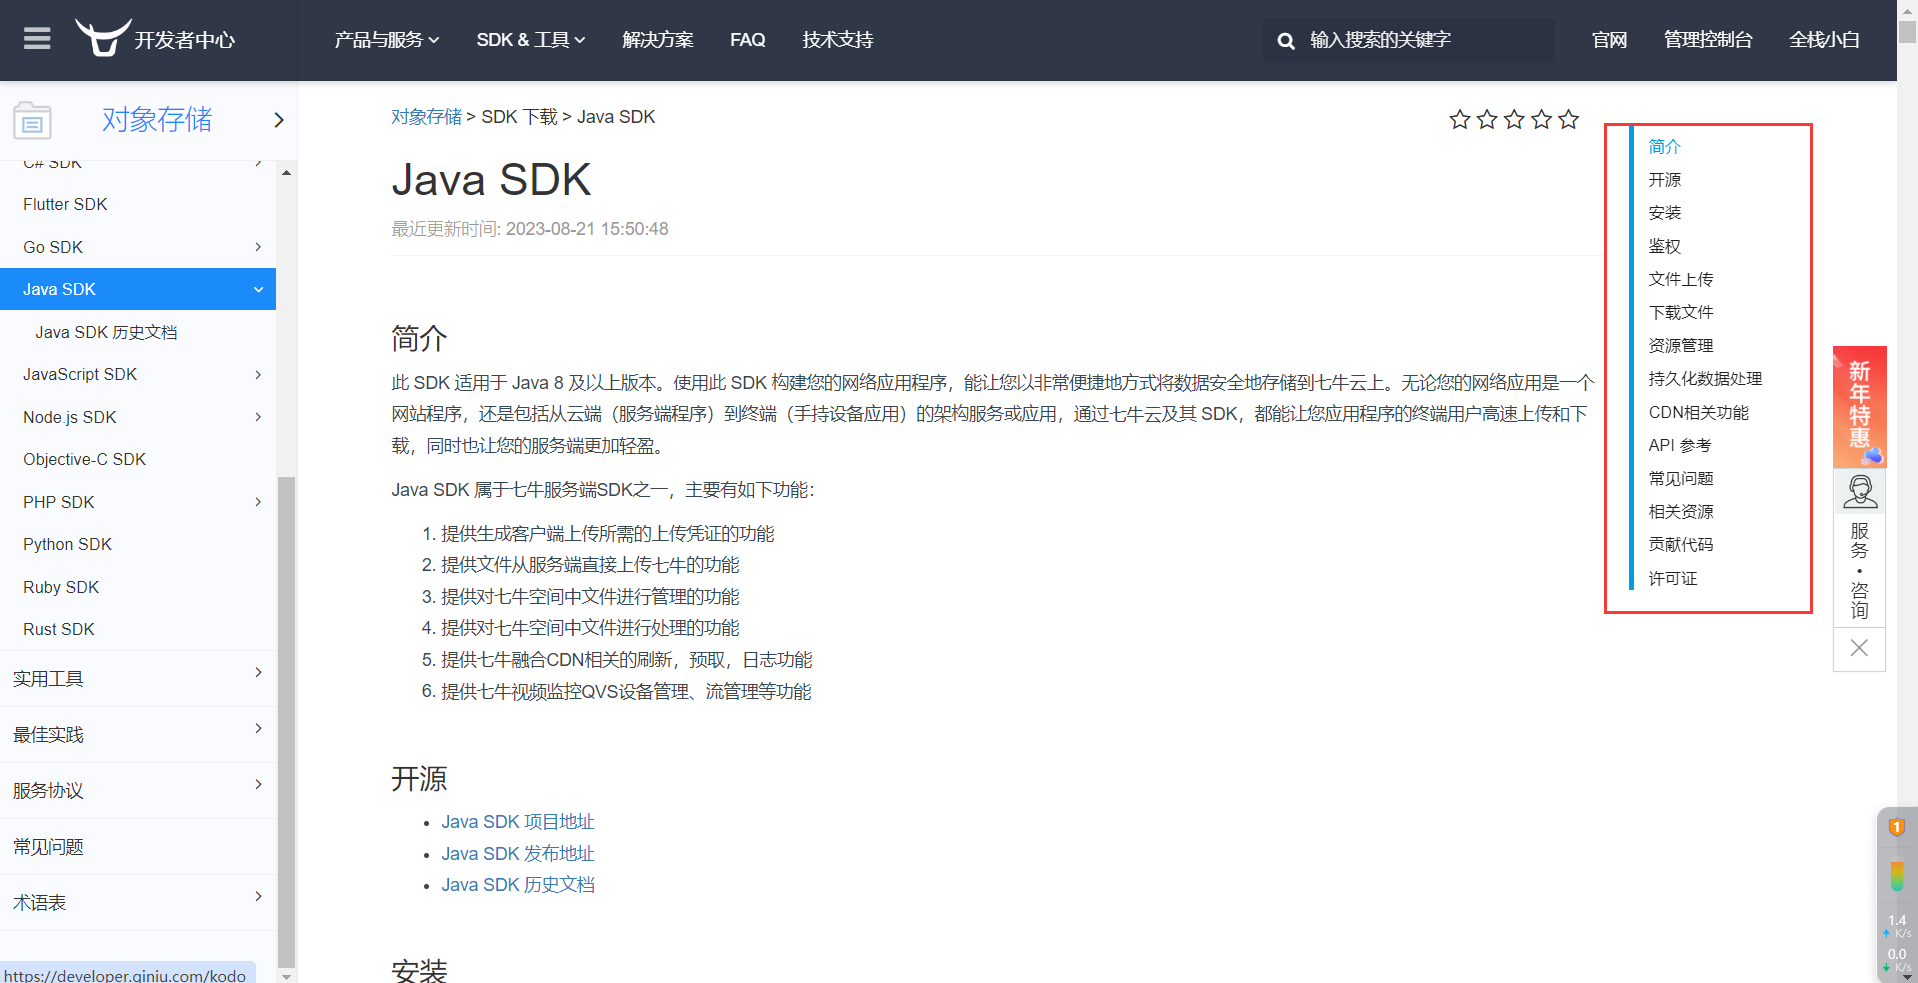Open 全栈小白 user menu
Screen dimensions: 1918x983
pyautogui.click(x=1825, y=40)
